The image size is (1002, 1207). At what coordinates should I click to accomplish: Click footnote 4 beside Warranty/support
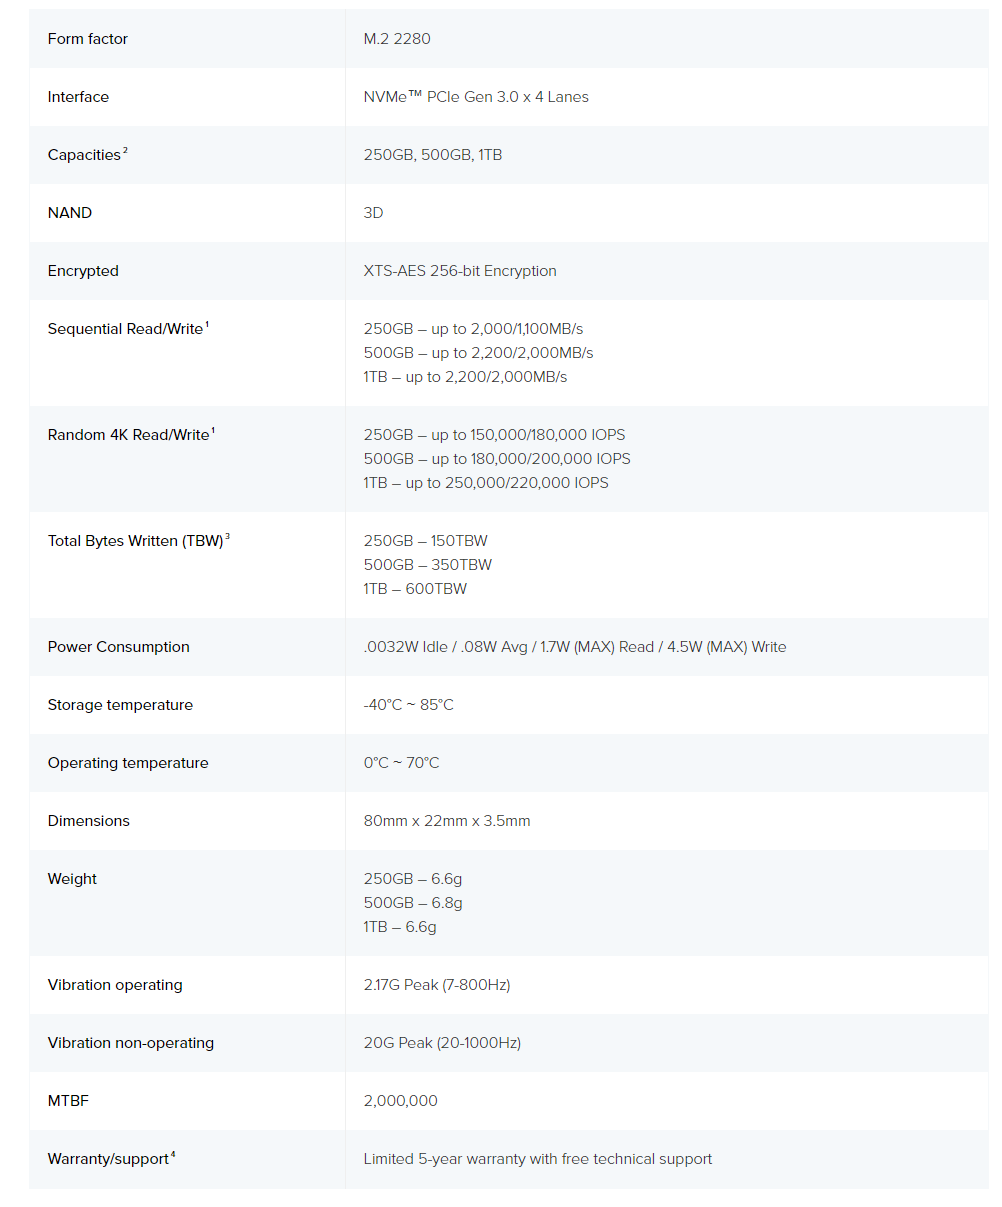coord(173,1155)
